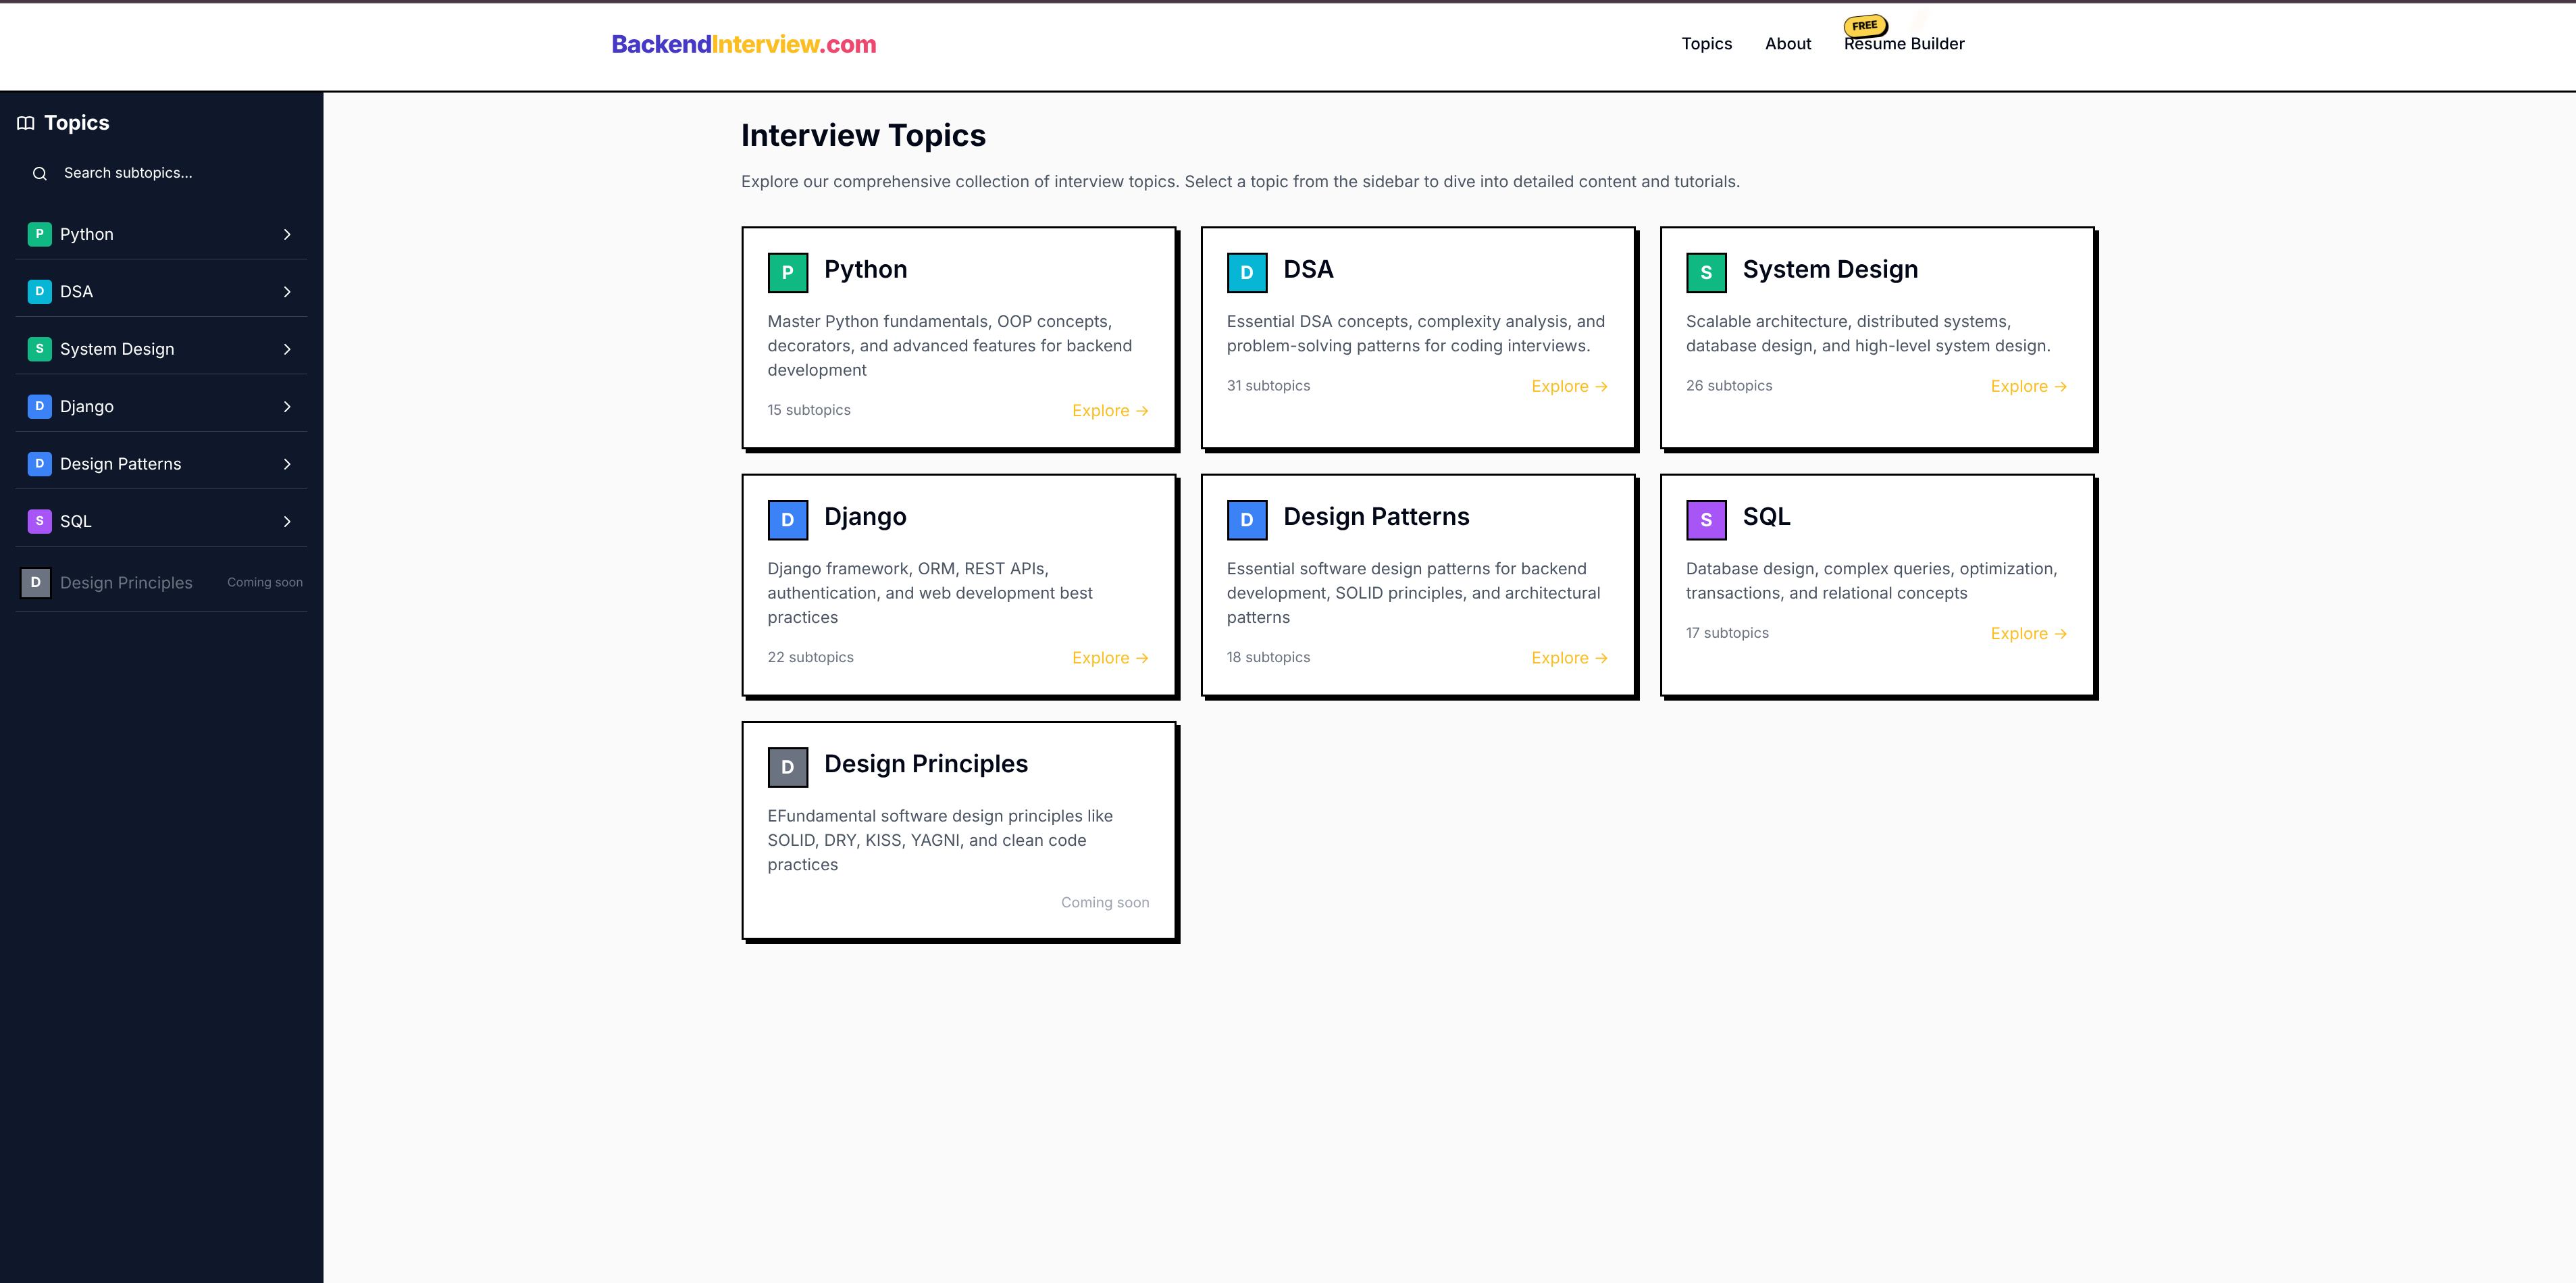Click 'Coming soon' on Design Principles card
Screen dimensions: 2576x1283
tap(1105, 903)
